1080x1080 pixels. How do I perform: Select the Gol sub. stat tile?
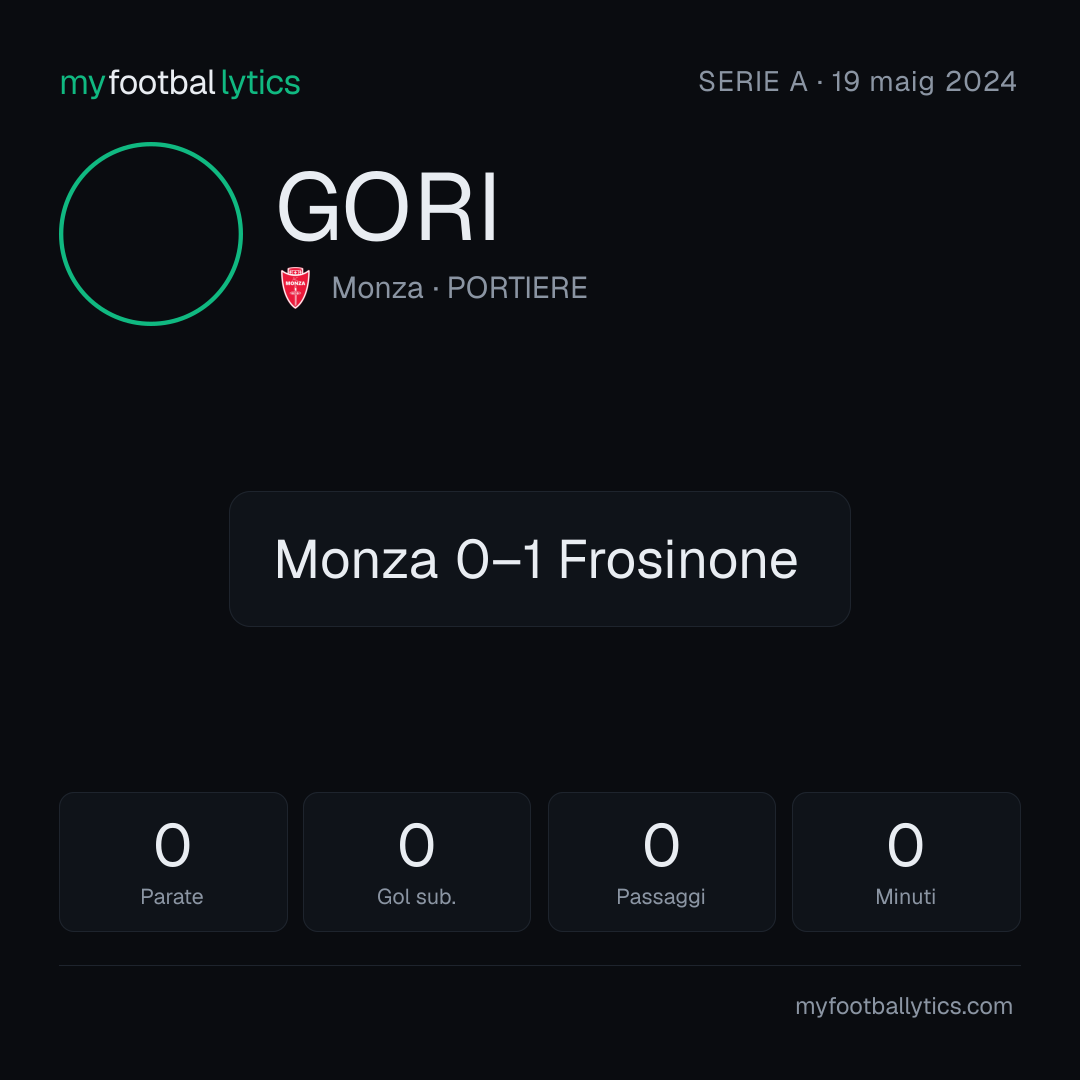click(417, 862)
